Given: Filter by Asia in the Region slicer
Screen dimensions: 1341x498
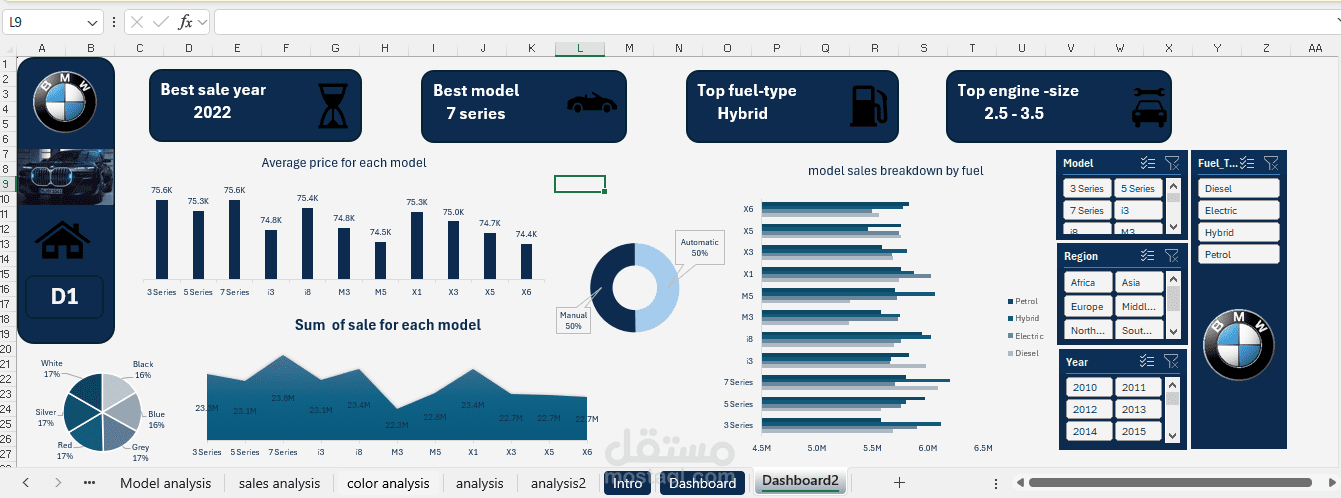Looking at the screenshot, I should pos(1138,282).
